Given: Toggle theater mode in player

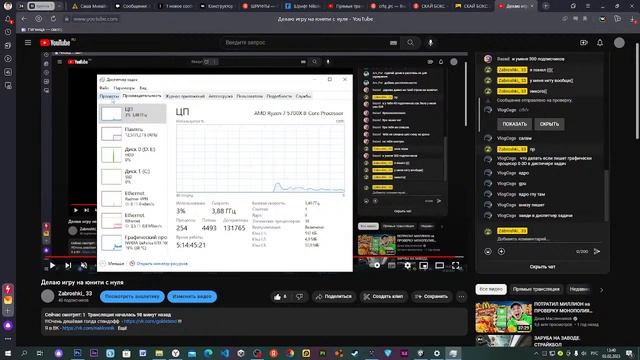Looking at the screenshot, I should coord(440,265).
